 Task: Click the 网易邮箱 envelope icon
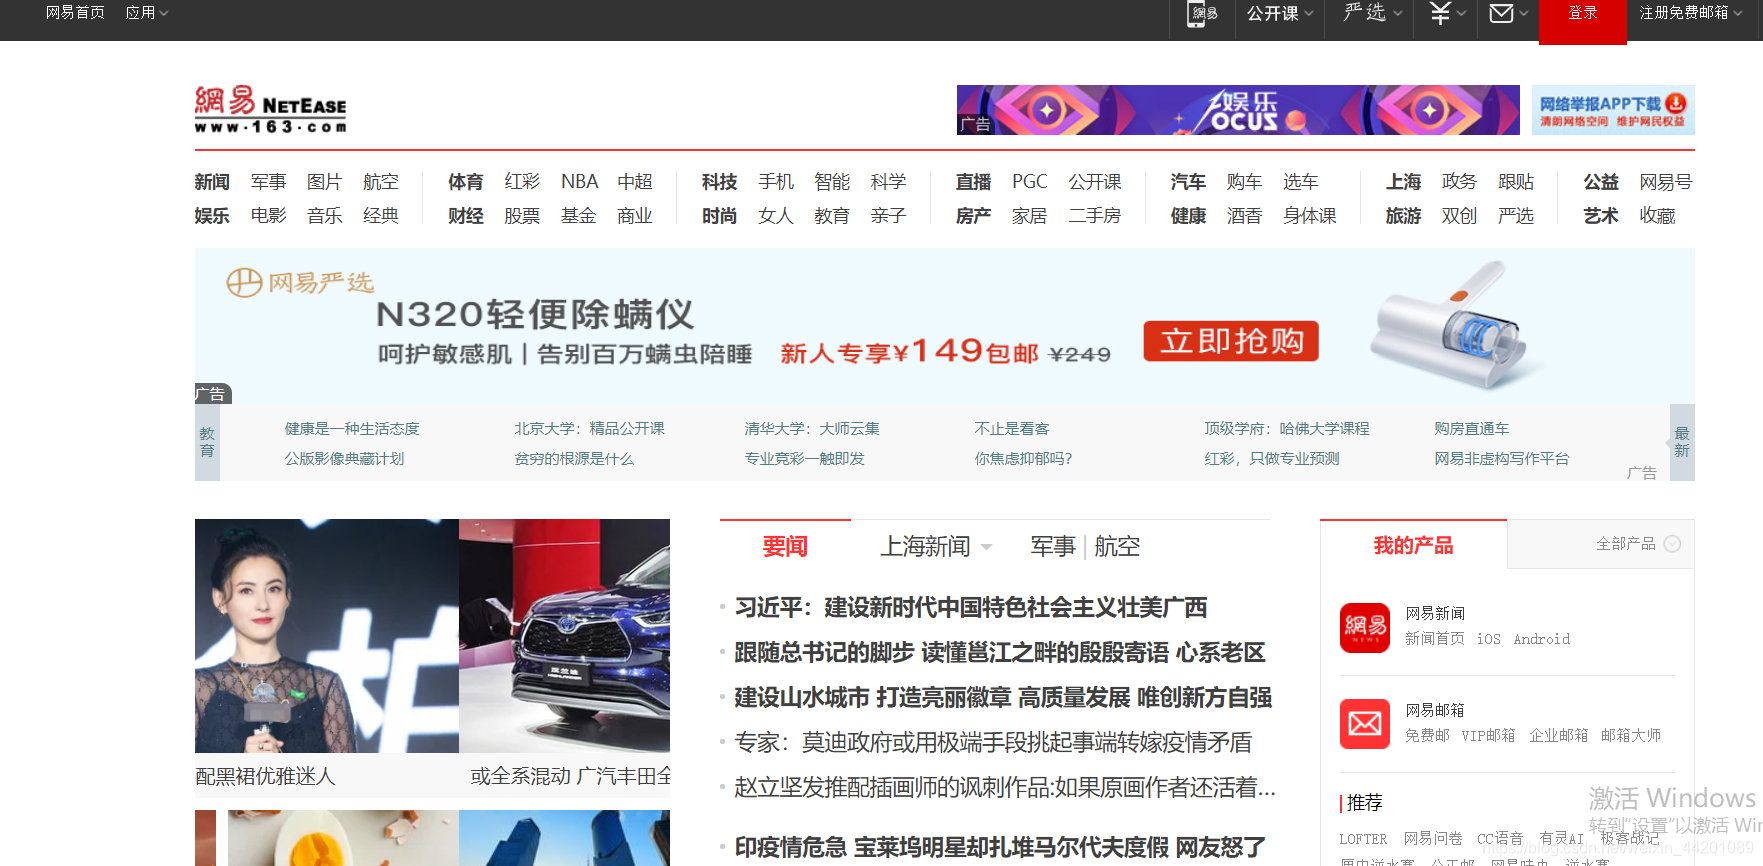pos(1365,724)
